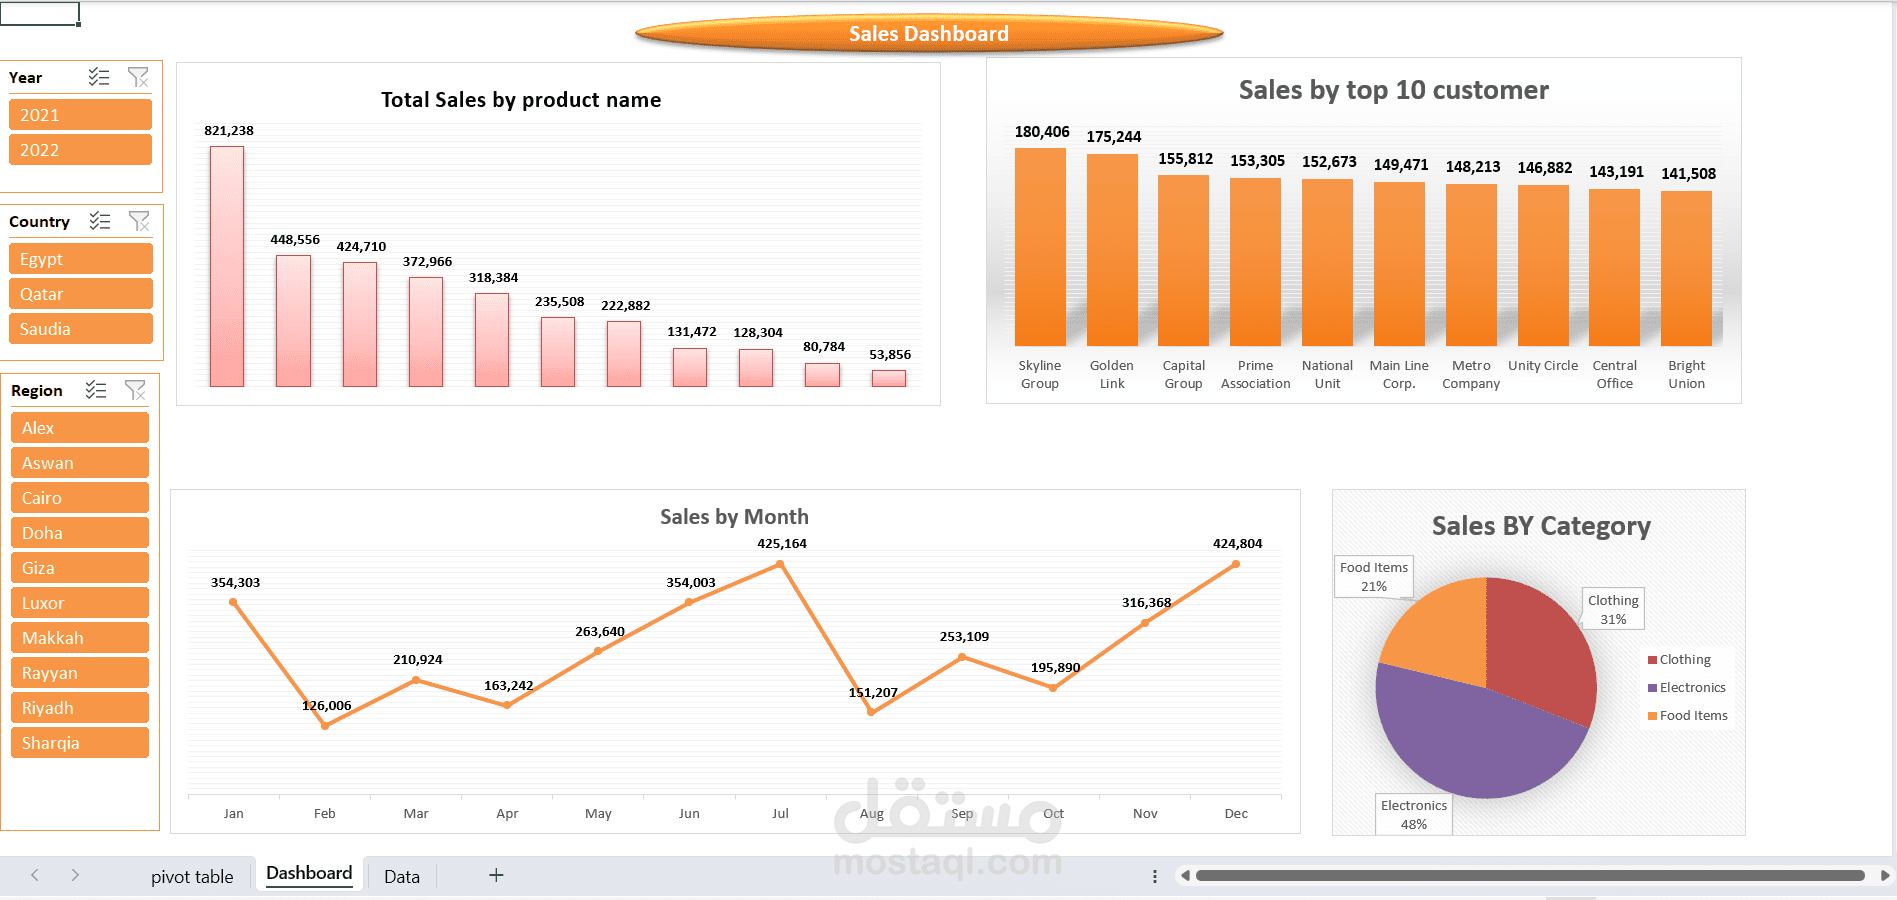The width and height of the screenshot is (1897, 900).
Task: Toggle the 2021 filter in the Year slicer
Action: [80, 114]
